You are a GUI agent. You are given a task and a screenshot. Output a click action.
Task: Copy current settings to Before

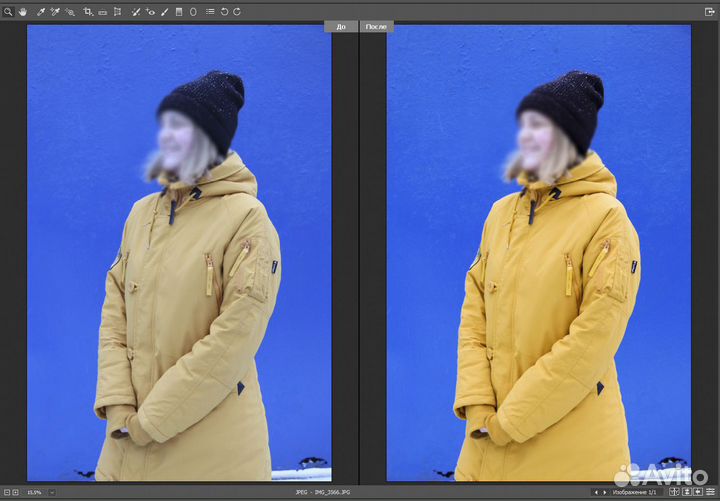698,492
